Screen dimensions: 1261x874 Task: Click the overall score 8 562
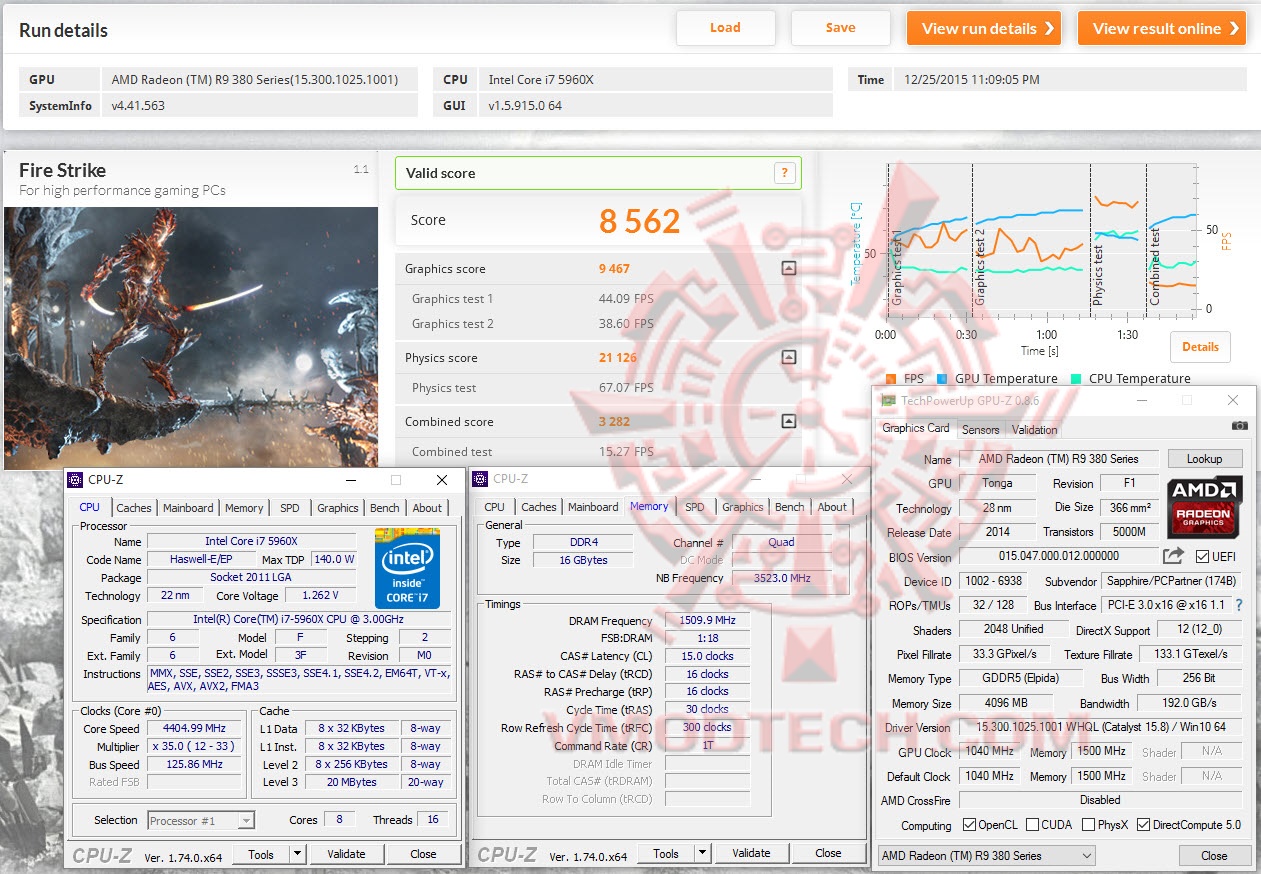pyautogui.click(x=640, y=221)
